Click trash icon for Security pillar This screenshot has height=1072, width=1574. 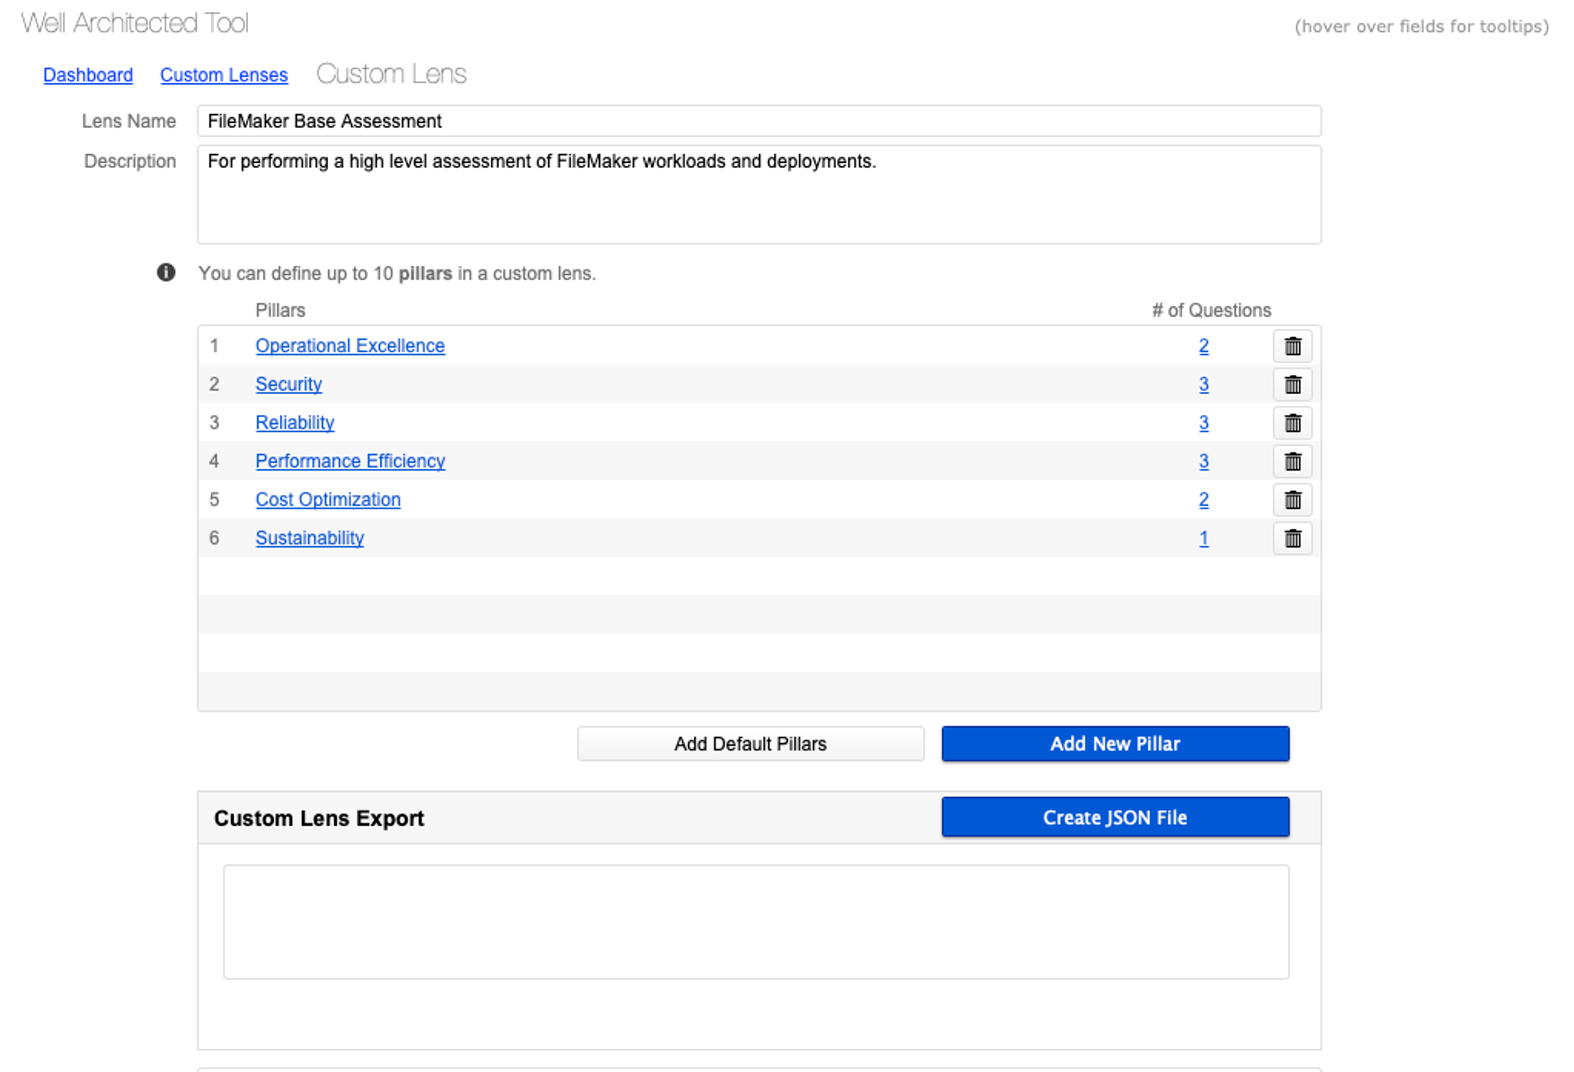1292,385
